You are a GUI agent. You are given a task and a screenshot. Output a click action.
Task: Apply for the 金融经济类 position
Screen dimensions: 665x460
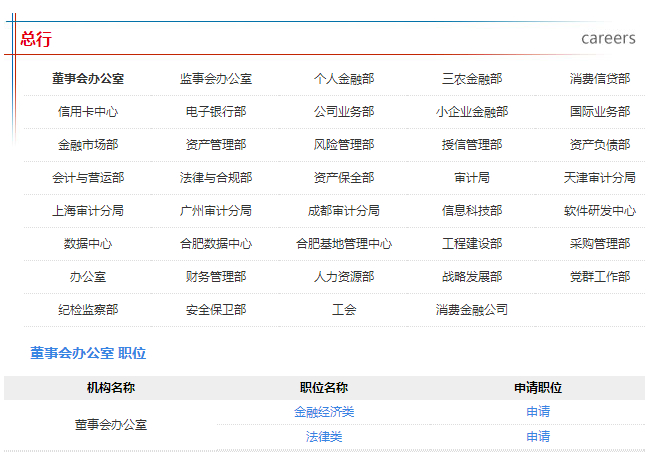pos(538,411)
